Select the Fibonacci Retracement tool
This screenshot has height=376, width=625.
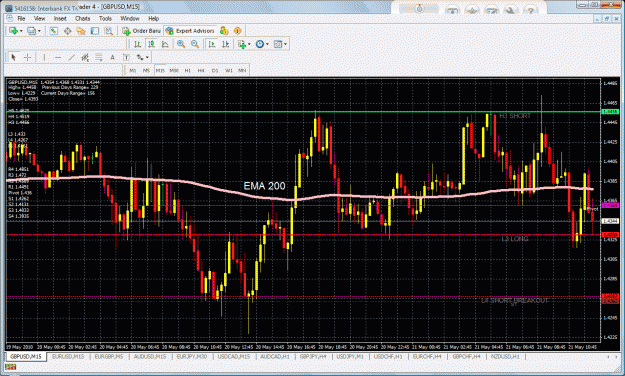click(x=98, y=57)
